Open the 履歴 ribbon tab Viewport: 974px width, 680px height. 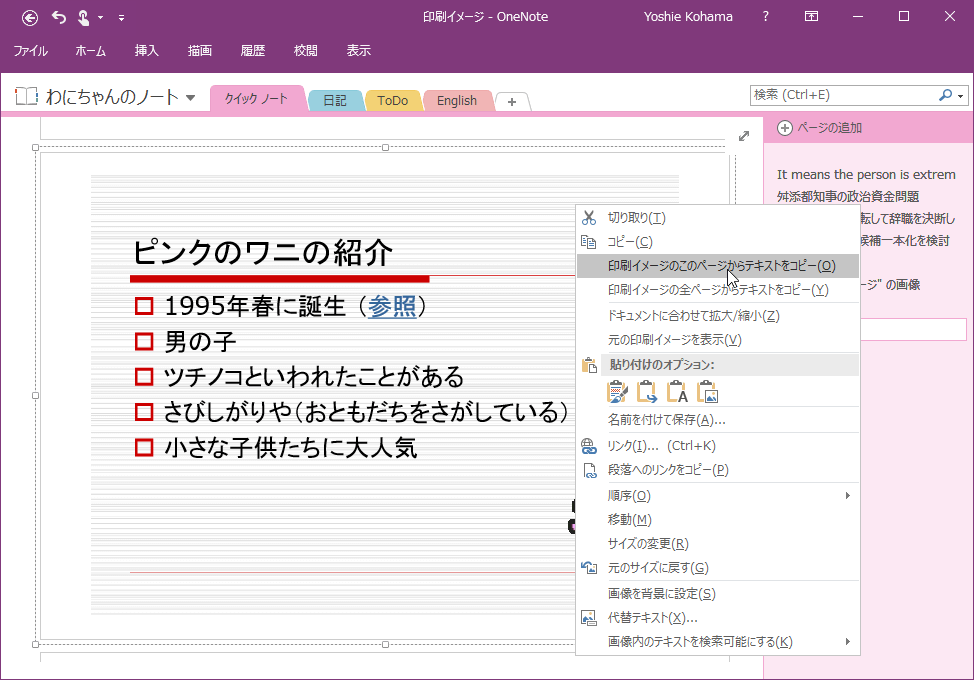[x=253, y=51]
